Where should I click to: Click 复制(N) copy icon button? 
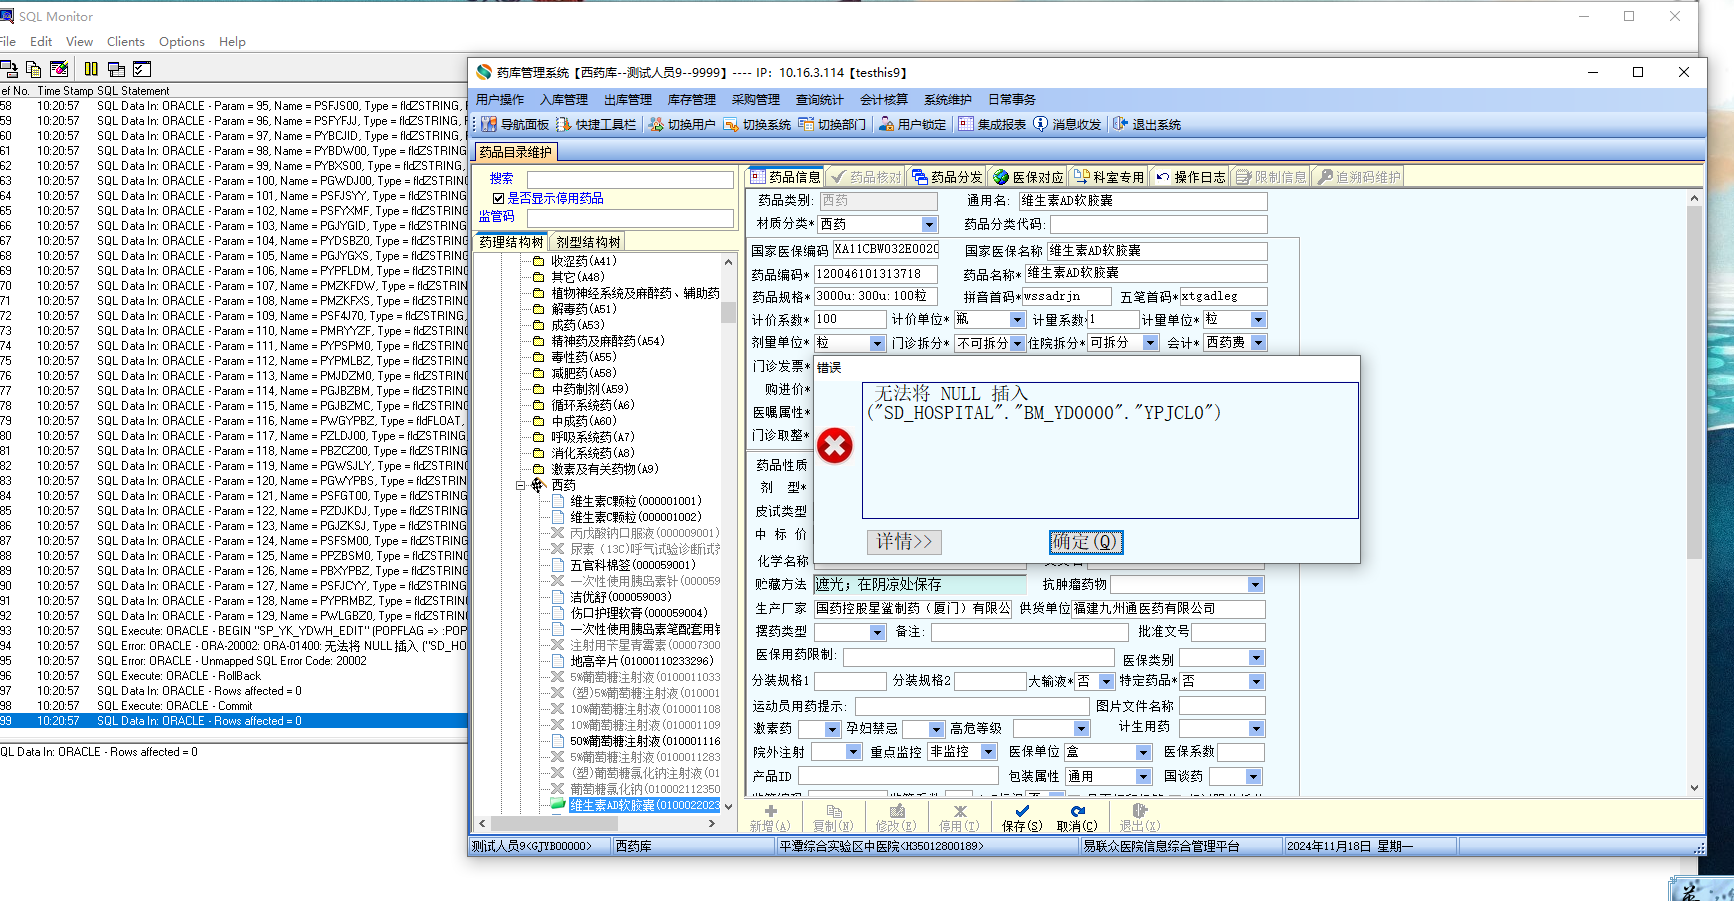click(x=833, y=818)
